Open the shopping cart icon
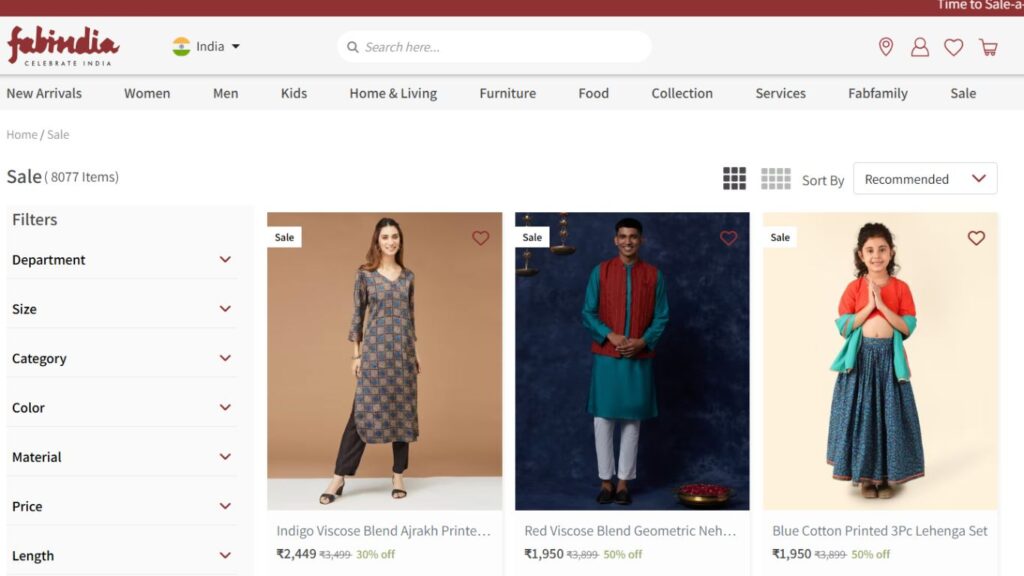 pyautogui.click(x=988, y=47)
